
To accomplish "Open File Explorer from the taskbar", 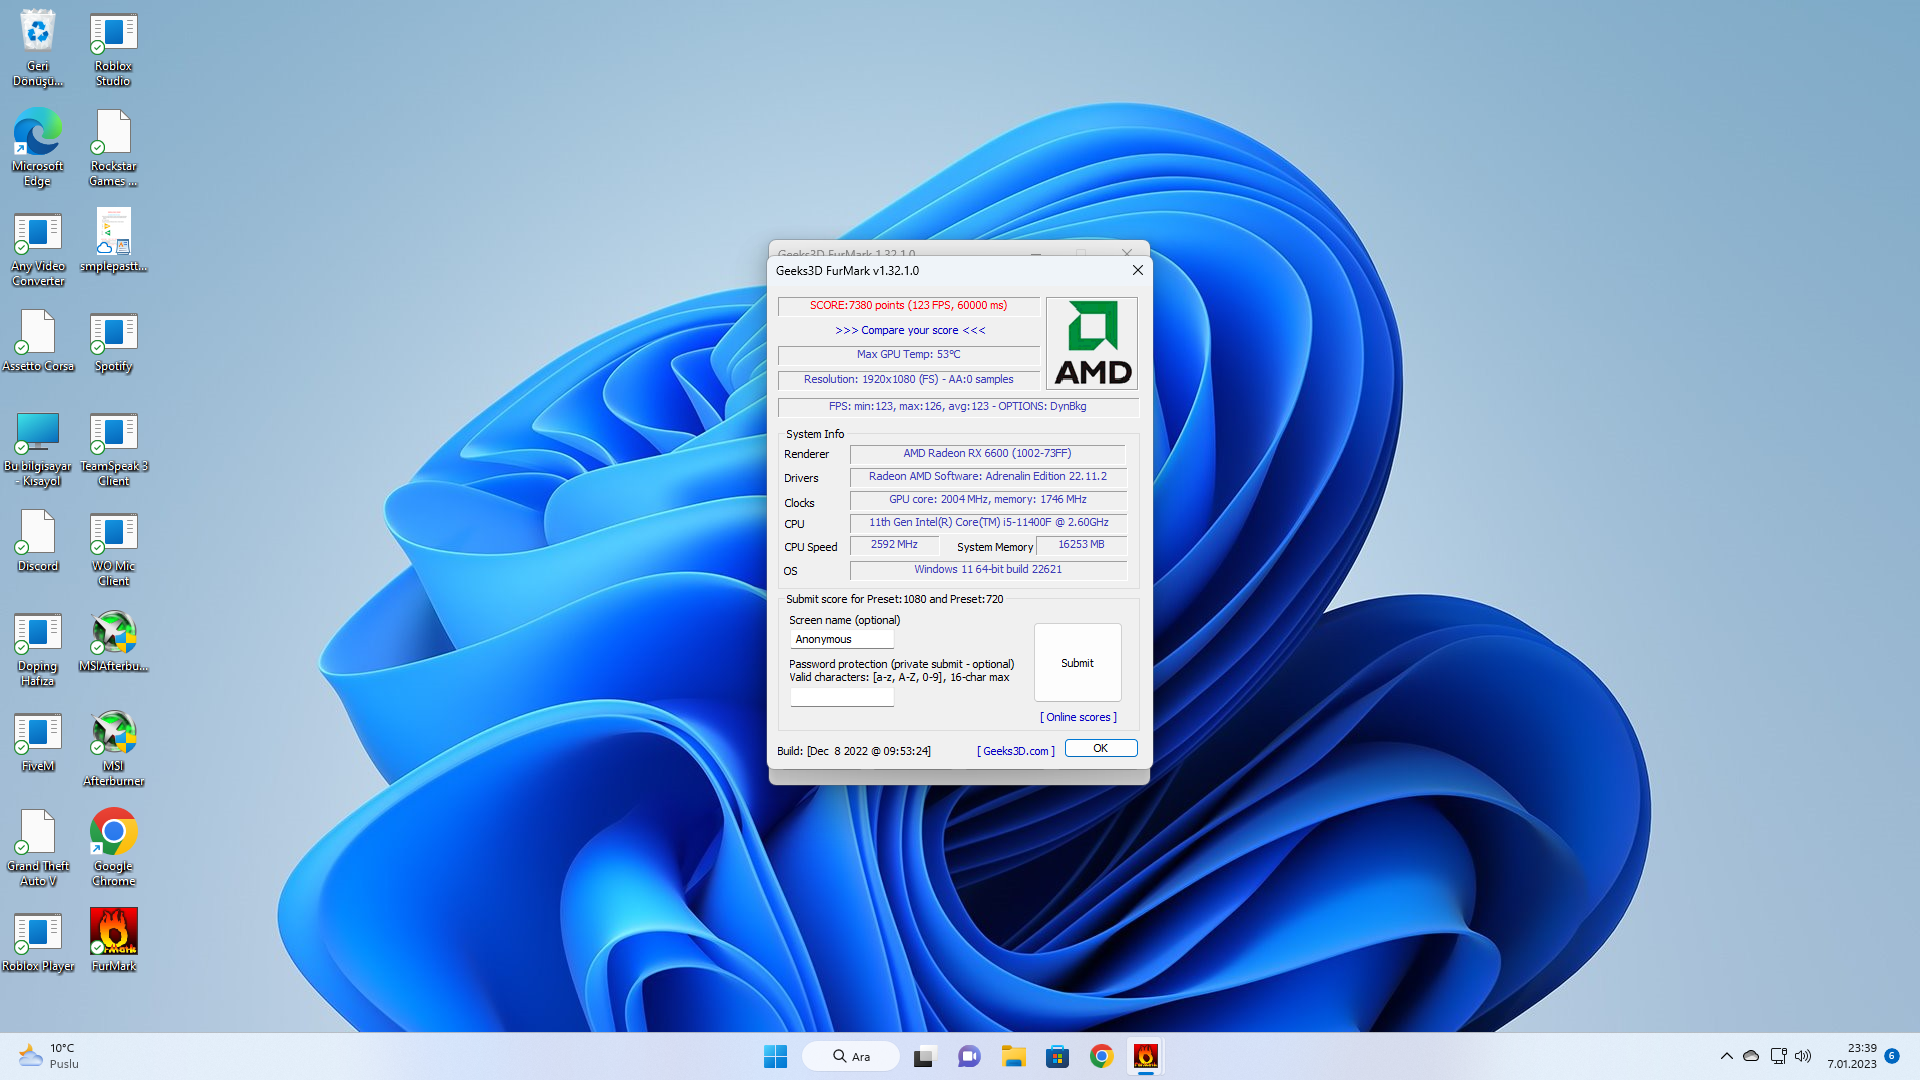I will pos(1013,1056).
